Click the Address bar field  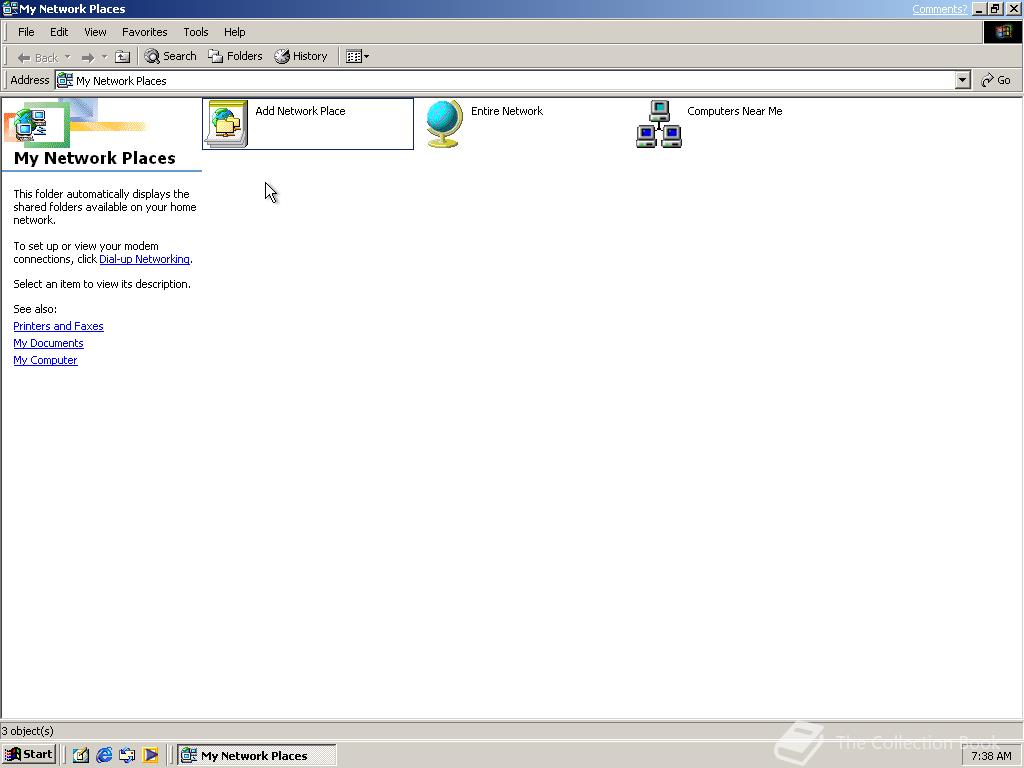click(513, 80)
